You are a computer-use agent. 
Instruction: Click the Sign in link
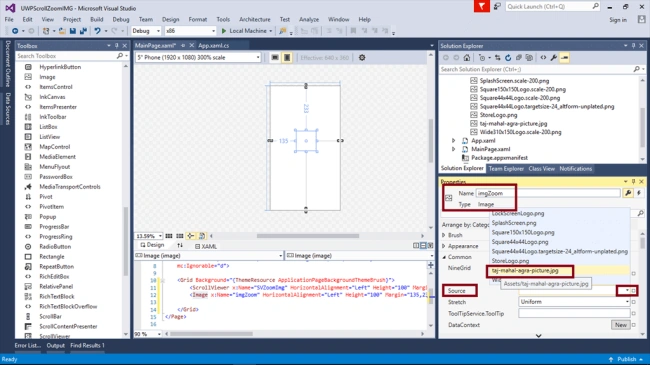click(x=618, y=20)
